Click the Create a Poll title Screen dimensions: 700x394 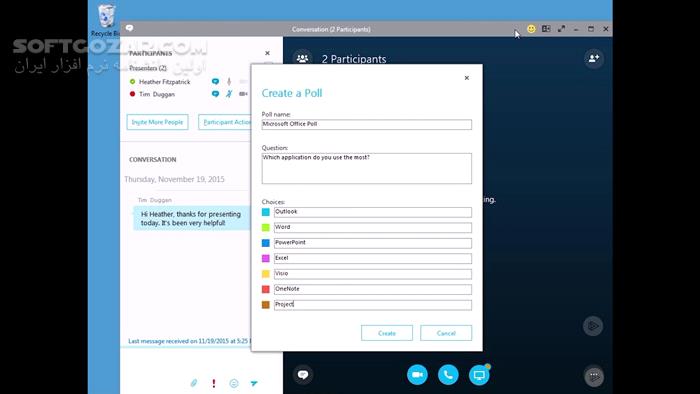coord(292,93)
